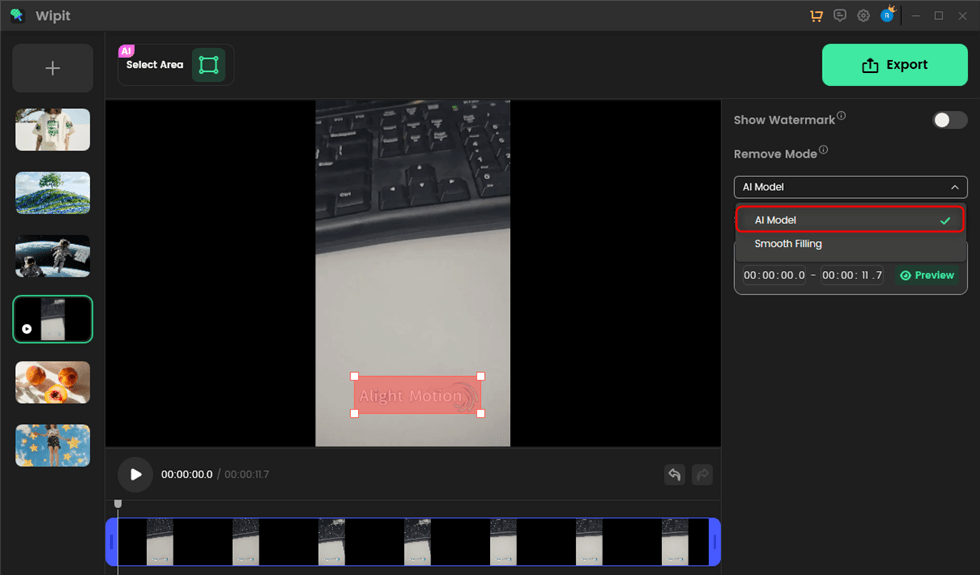Open the feedback message icon
980x575 pixels.
click(x=839, y=16)
